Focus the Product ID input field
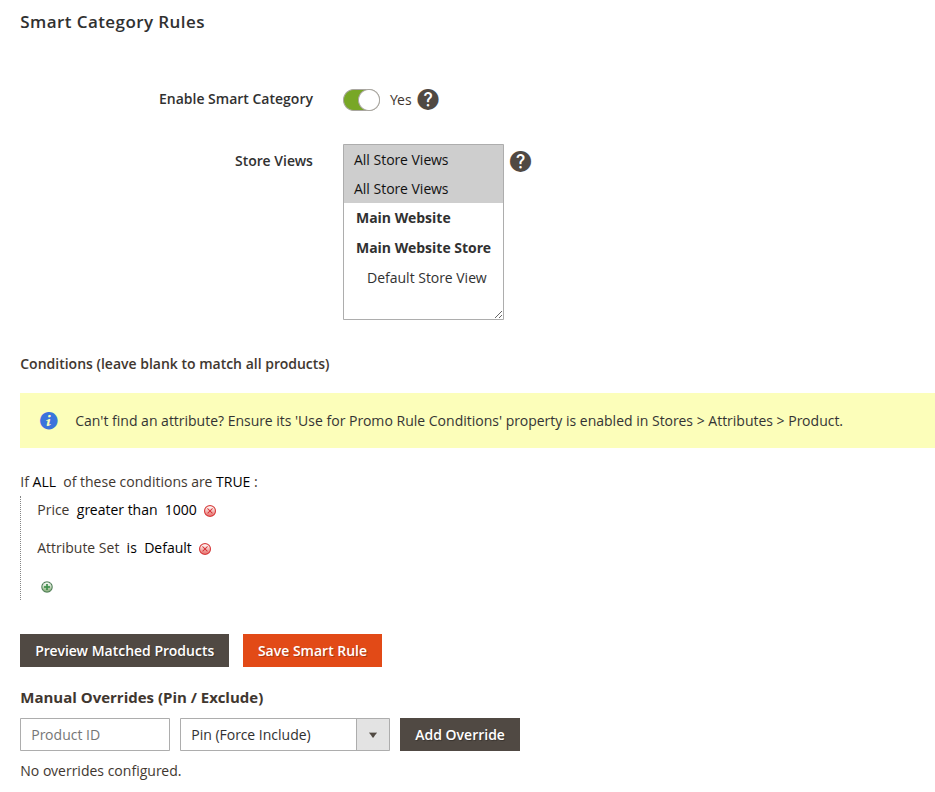The image size is (935, 792). [95, 735]
